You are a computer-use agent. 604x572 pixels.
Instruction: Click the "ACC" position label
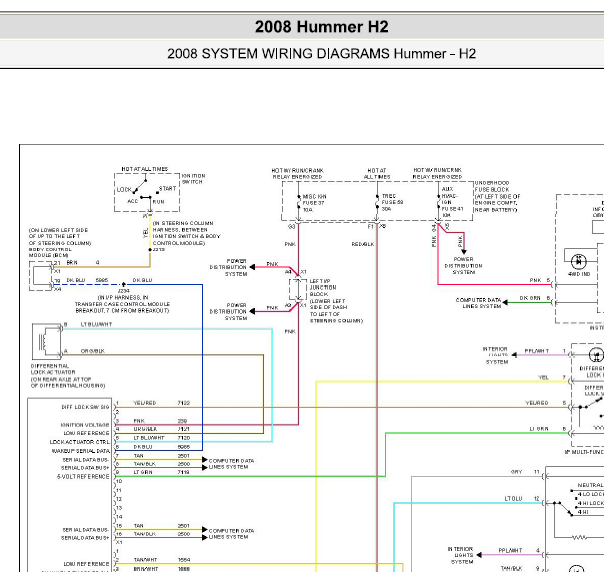(x=133, y=201)
